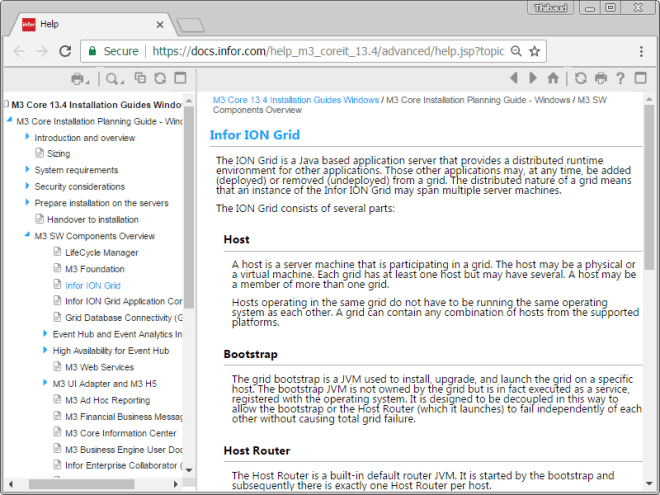
Task: Bookmark this page with the star icon
Action: (x=535, y=51)
